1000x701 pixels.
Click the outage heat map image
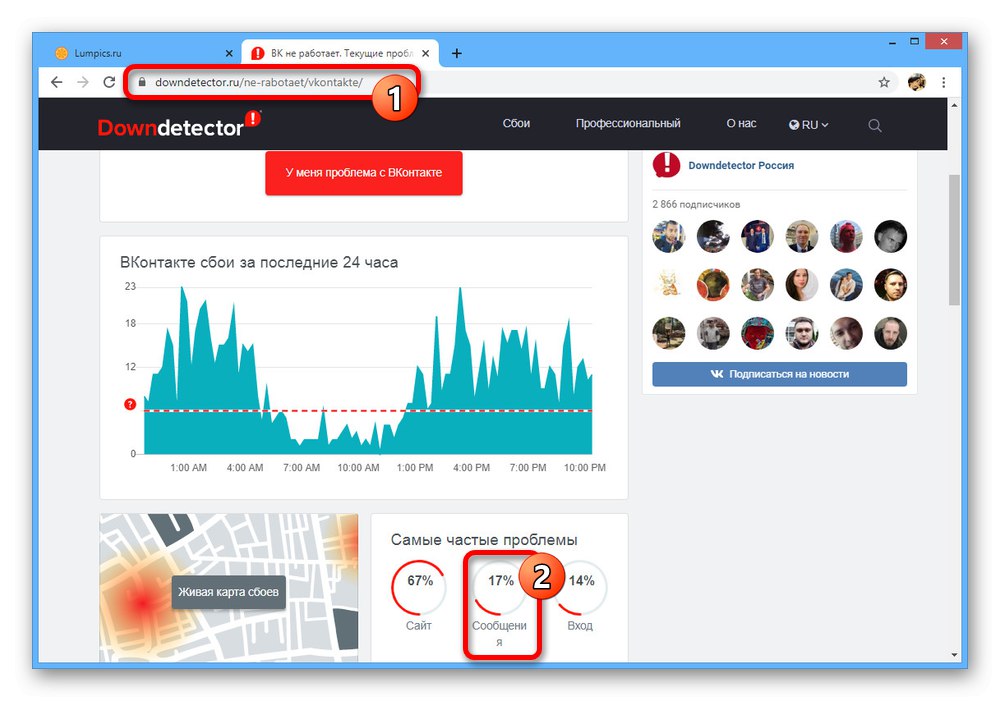(x=228, y=588)
